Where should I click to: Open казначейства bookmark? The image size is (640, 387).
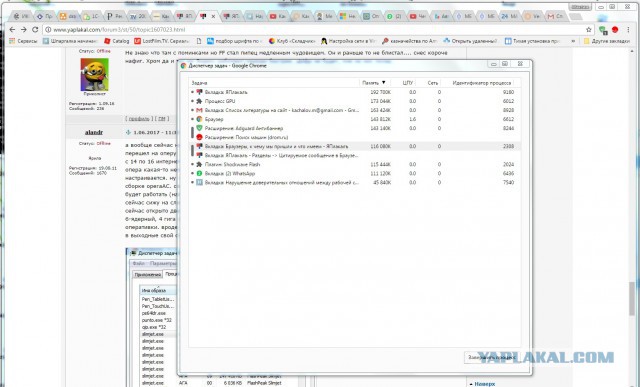(409, 41)
